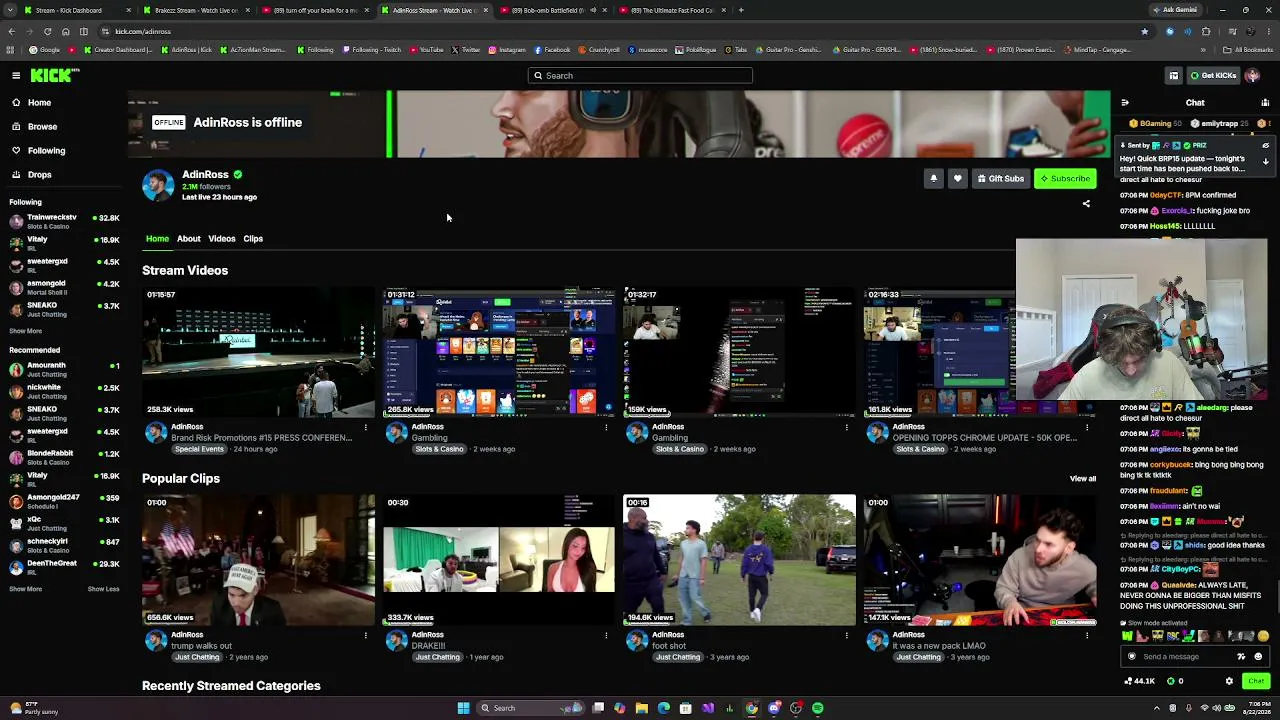The height and width of the screenshot is (720, 1280).
Task: Click the AdinRoss channel avatar
Action: click(x=158, y=186)
